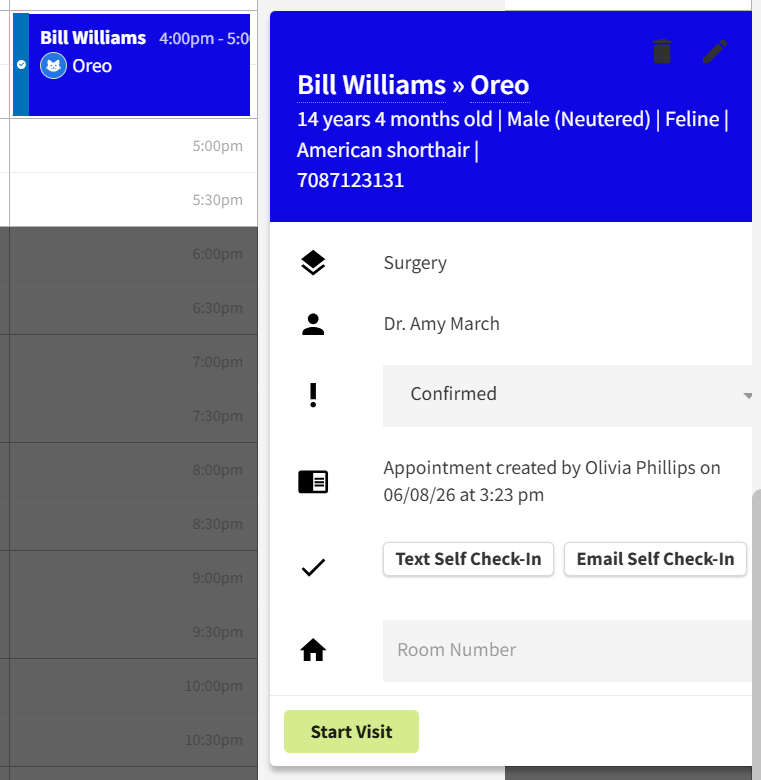Open the Confirmed status dropdown
Image resolution: width=761 pixels, height=780 pixels.
pyautogui.click(x=567, y=395)
